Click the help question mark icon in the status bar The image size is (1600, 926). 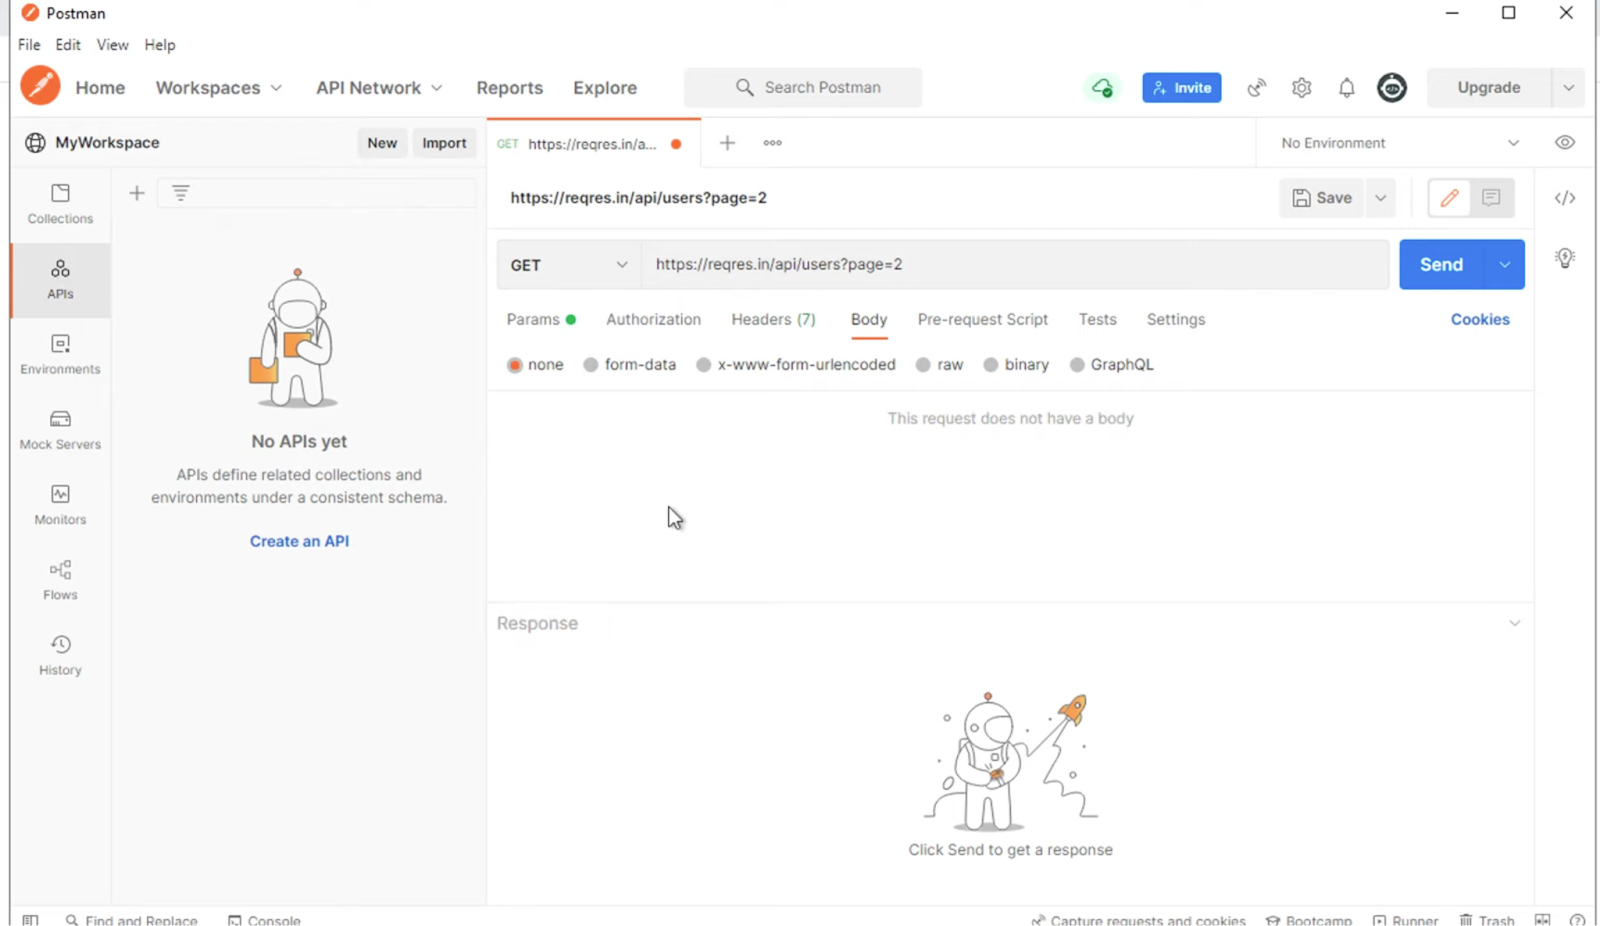click(x=1577, y=920)
